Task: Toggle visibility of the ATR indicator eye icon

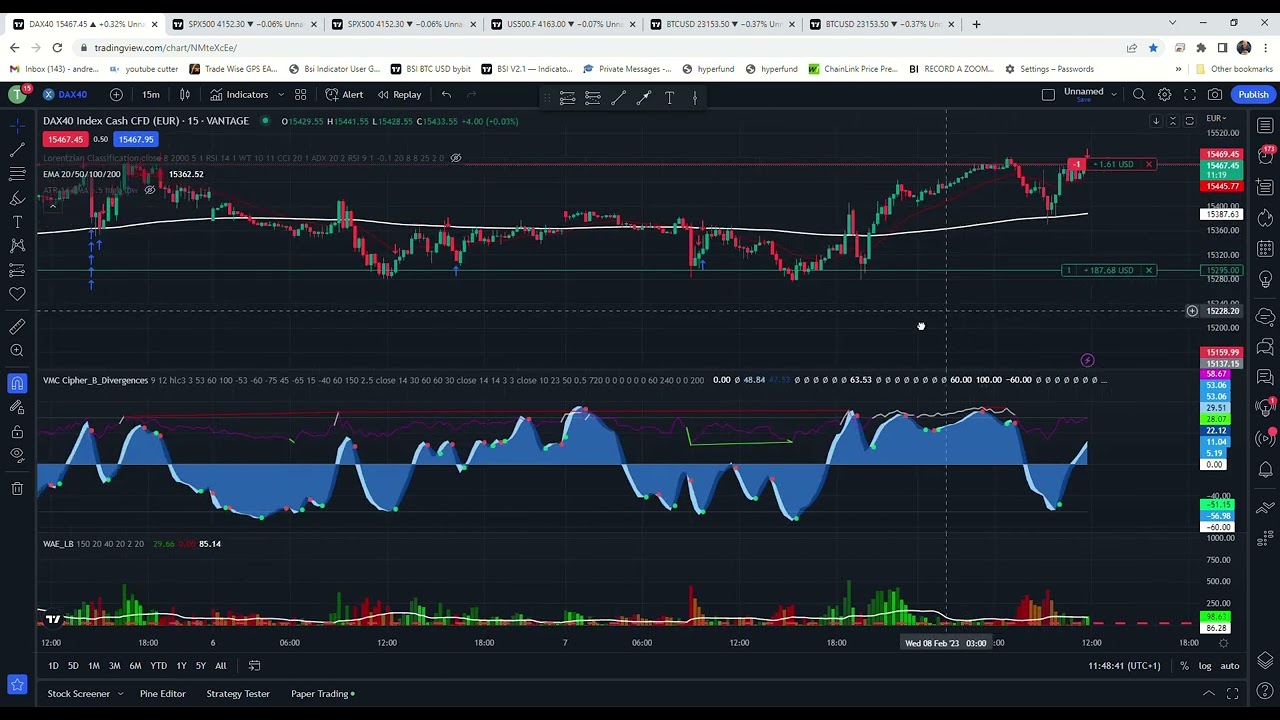Action: [150, 190]
